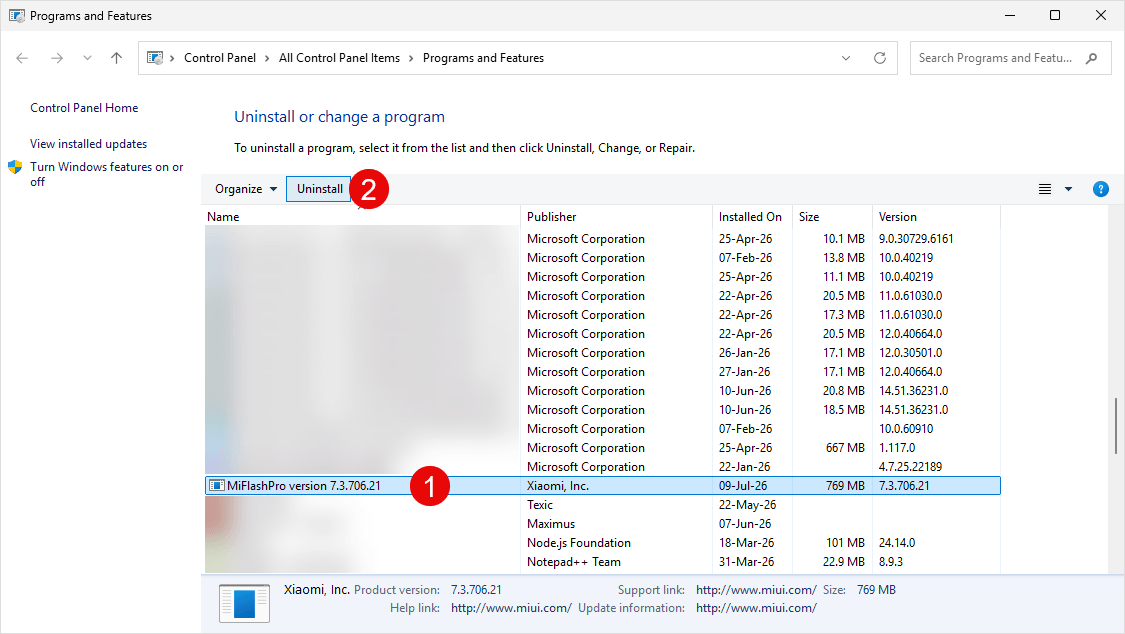Select the Node.js Foundation row
Image resolution: width=1125 pixels, height=634 pixels.
579,543
